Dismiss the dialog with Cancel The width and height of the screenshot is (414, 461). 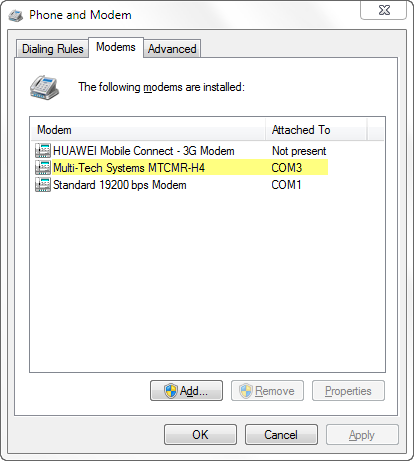281,435
